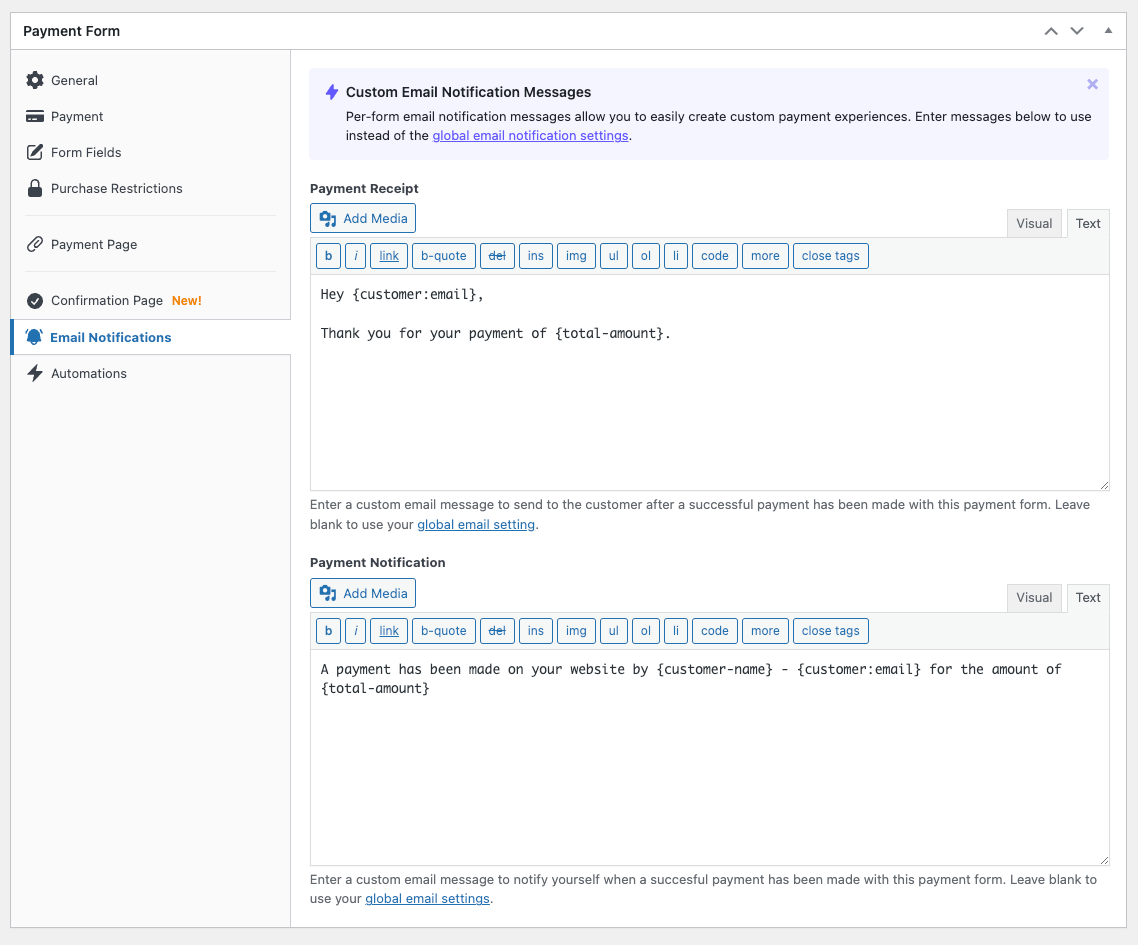The image size is (1138, 945).
Task: Click the Payment Notification textarea resize handle
Action: coord(1103,859)
